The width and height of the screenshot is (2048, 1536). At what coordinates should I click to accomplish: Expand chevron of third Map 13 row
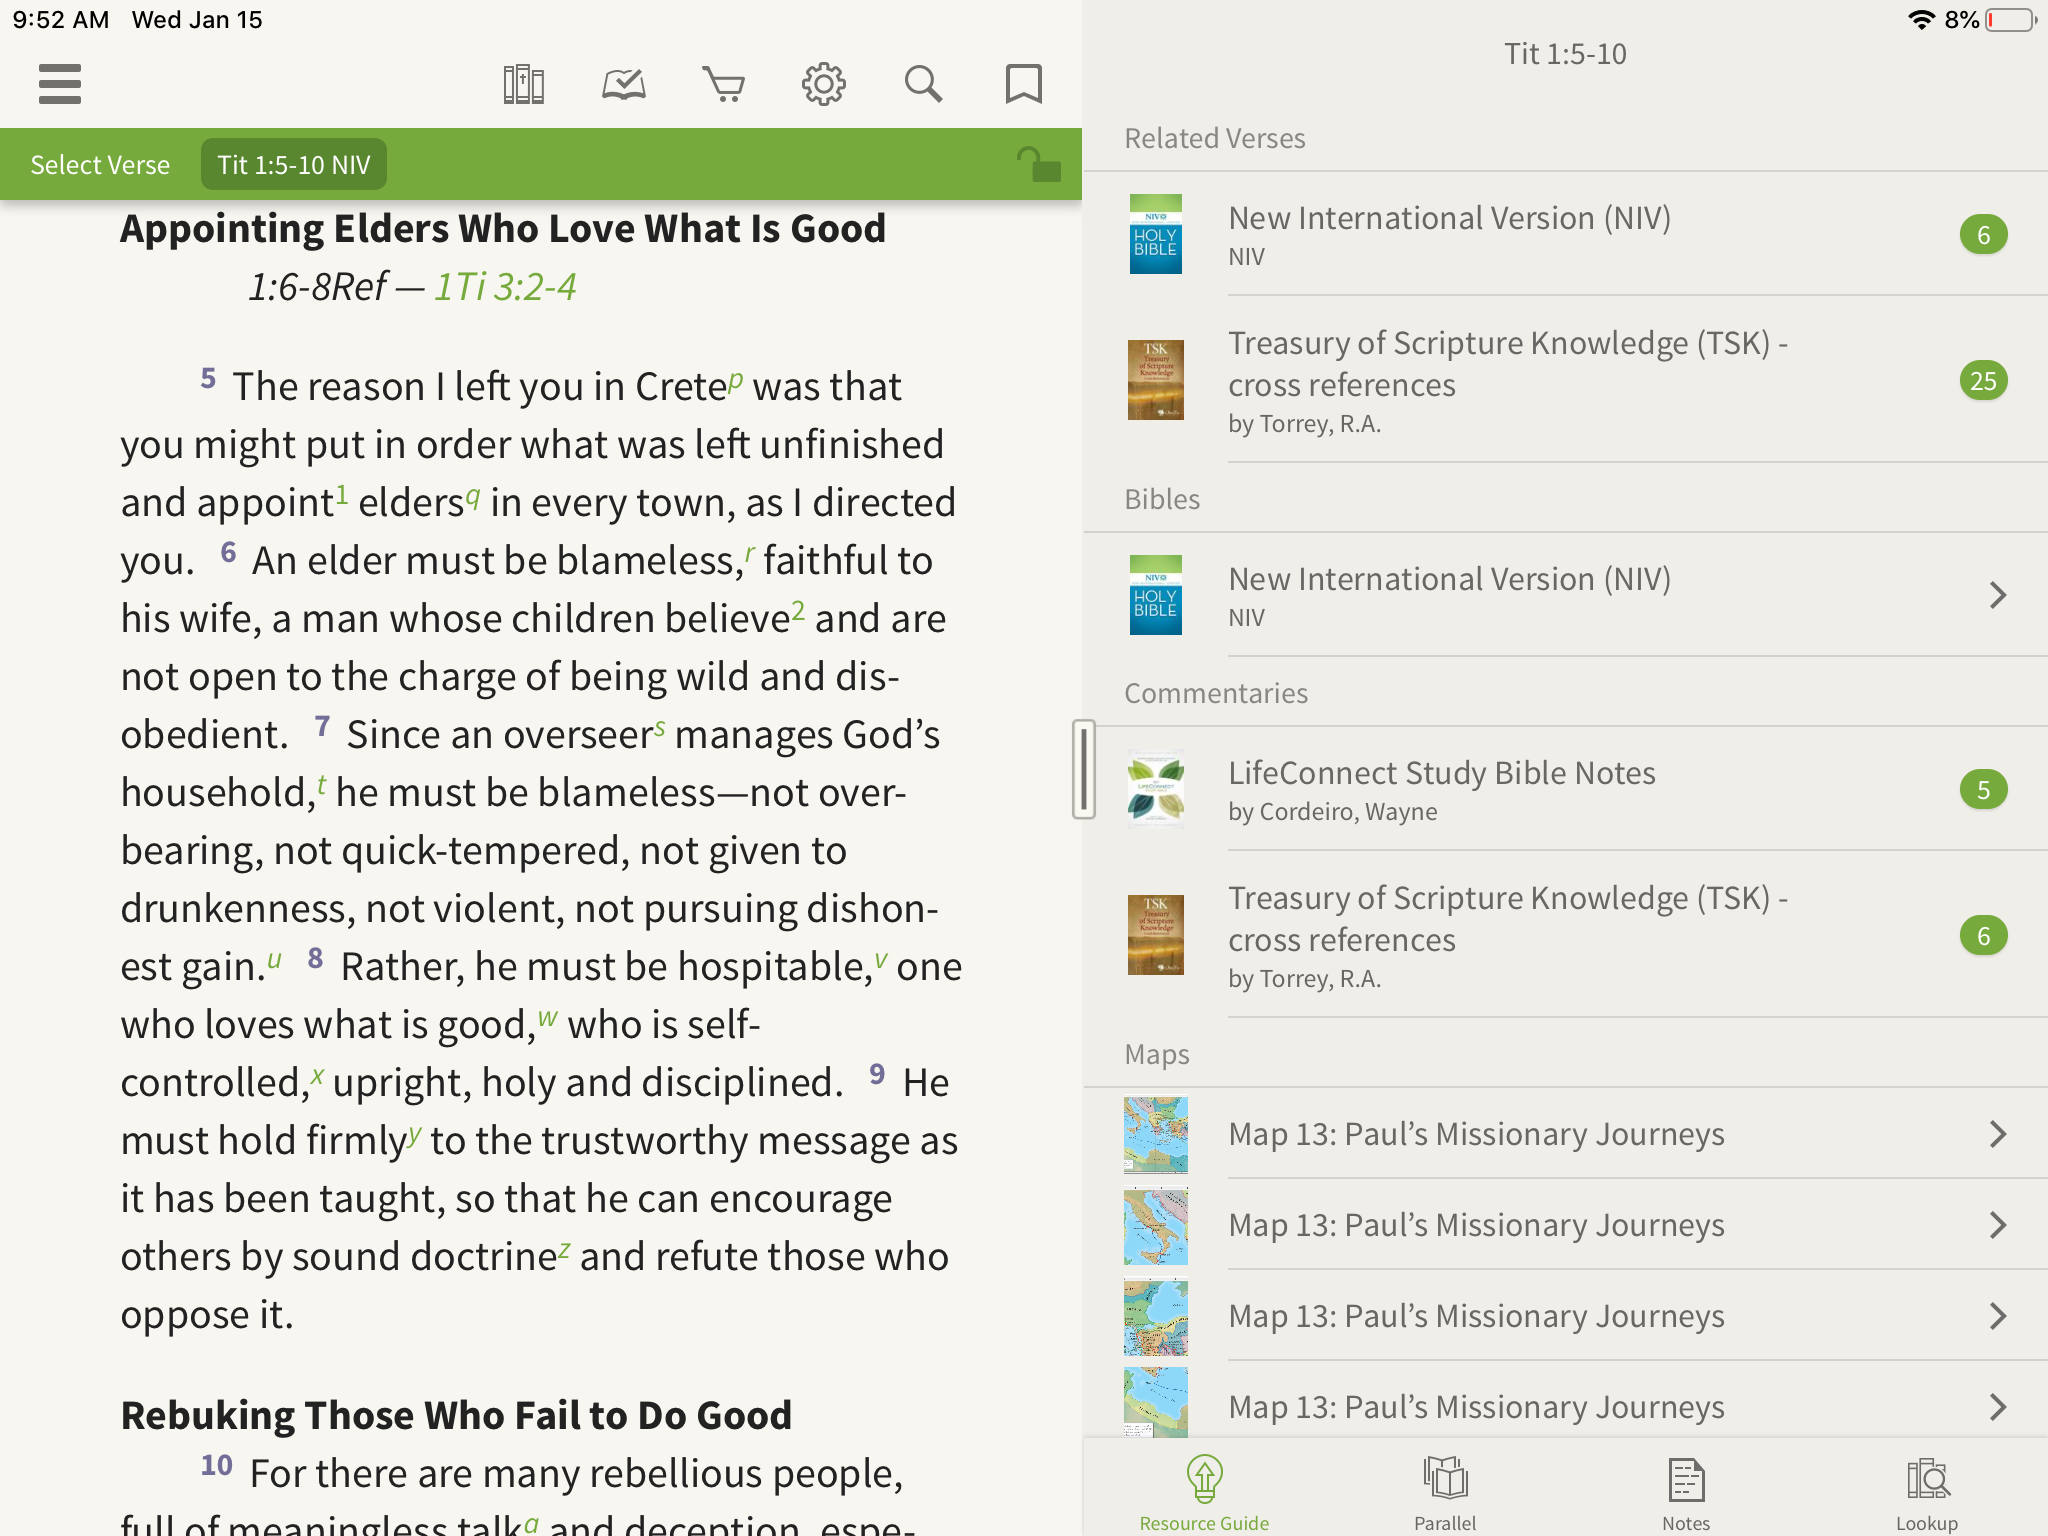point(1997,1316)
